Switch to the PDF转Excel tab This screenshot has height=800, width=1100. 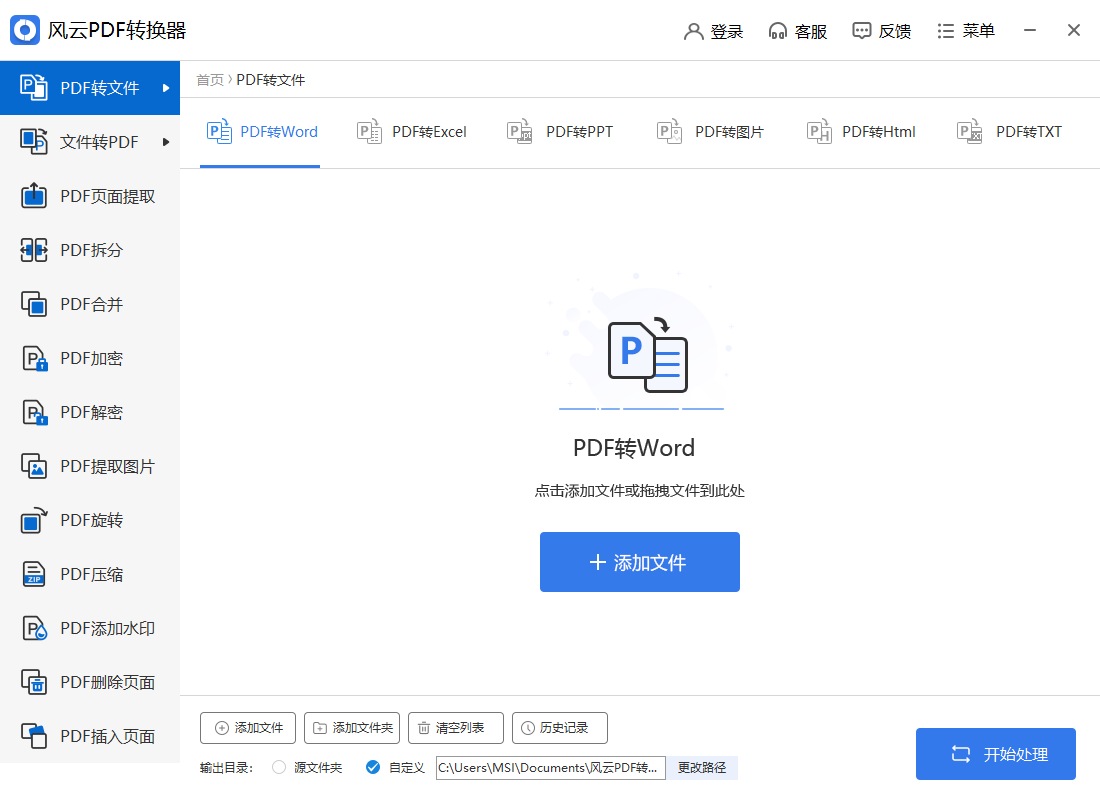[412, 131]
